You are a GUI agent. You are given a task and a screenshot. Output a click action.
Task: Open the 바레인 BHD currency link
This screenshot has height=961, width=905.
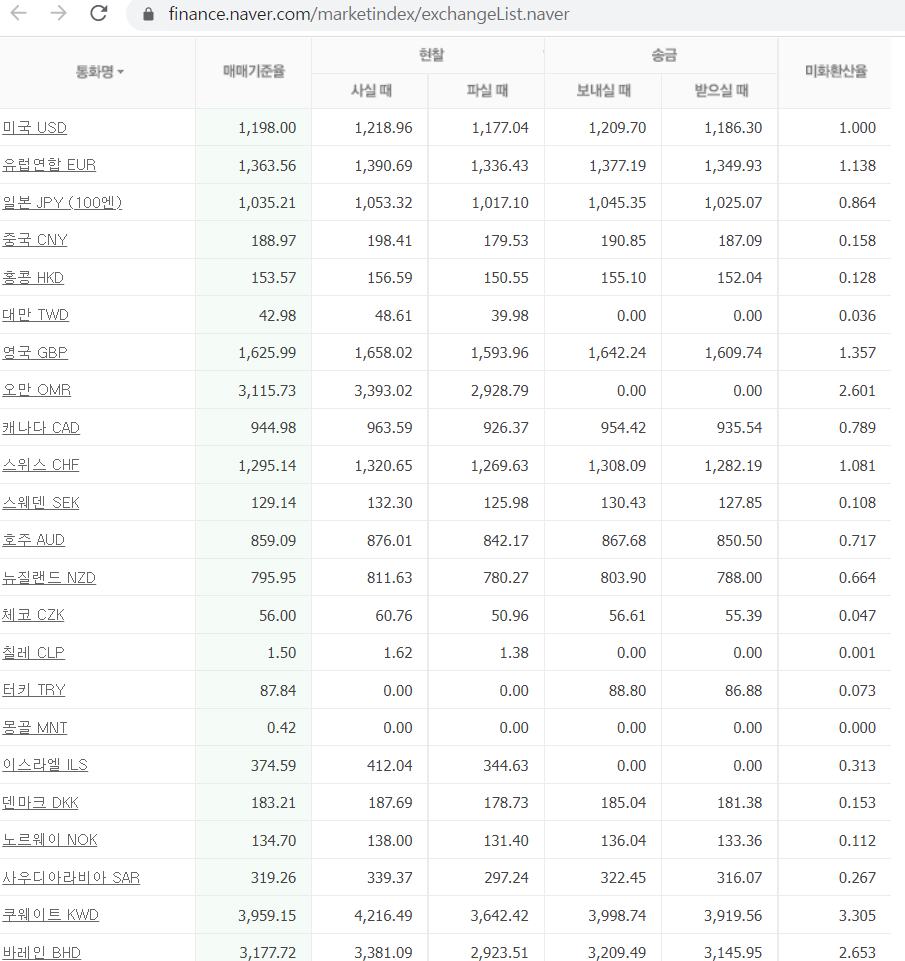tap(41, 952)
